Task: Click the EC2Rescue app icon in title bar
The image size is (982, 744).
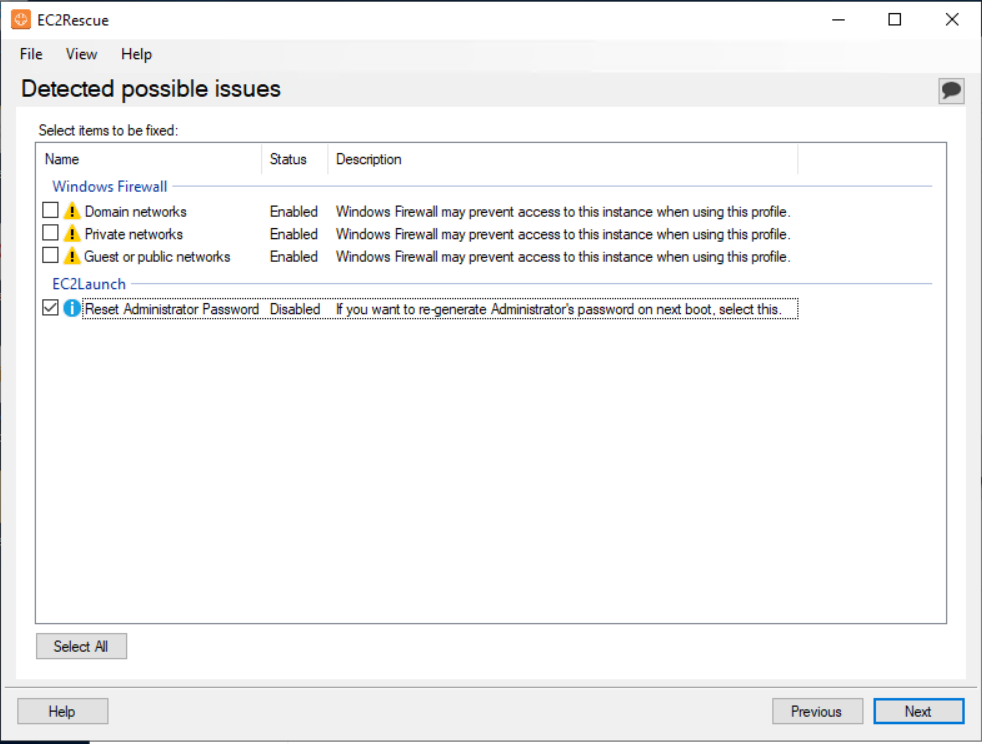Action: 21,19
